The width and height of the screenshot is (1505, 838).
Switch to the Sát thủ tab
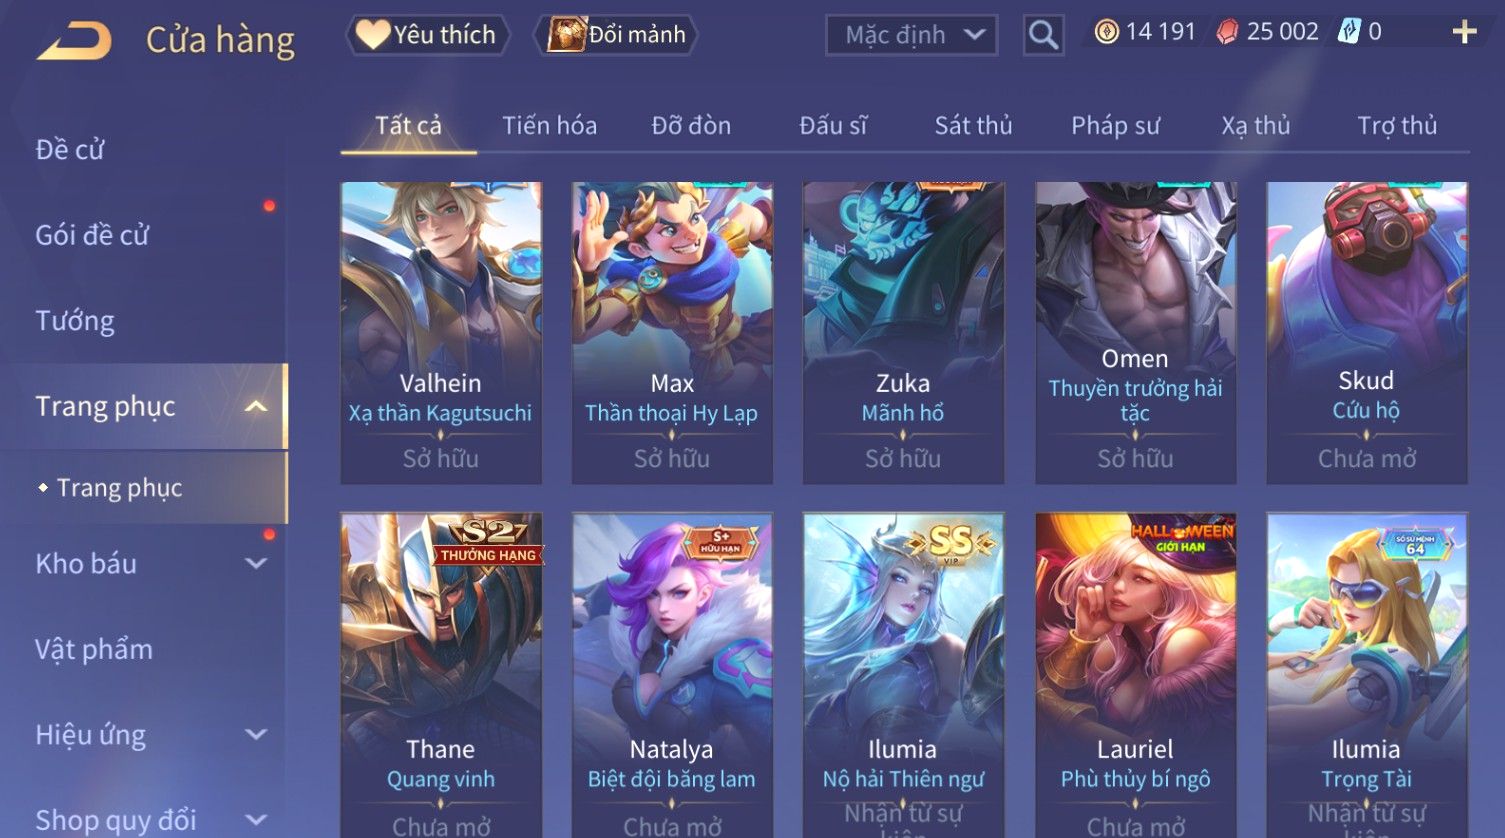973,126
